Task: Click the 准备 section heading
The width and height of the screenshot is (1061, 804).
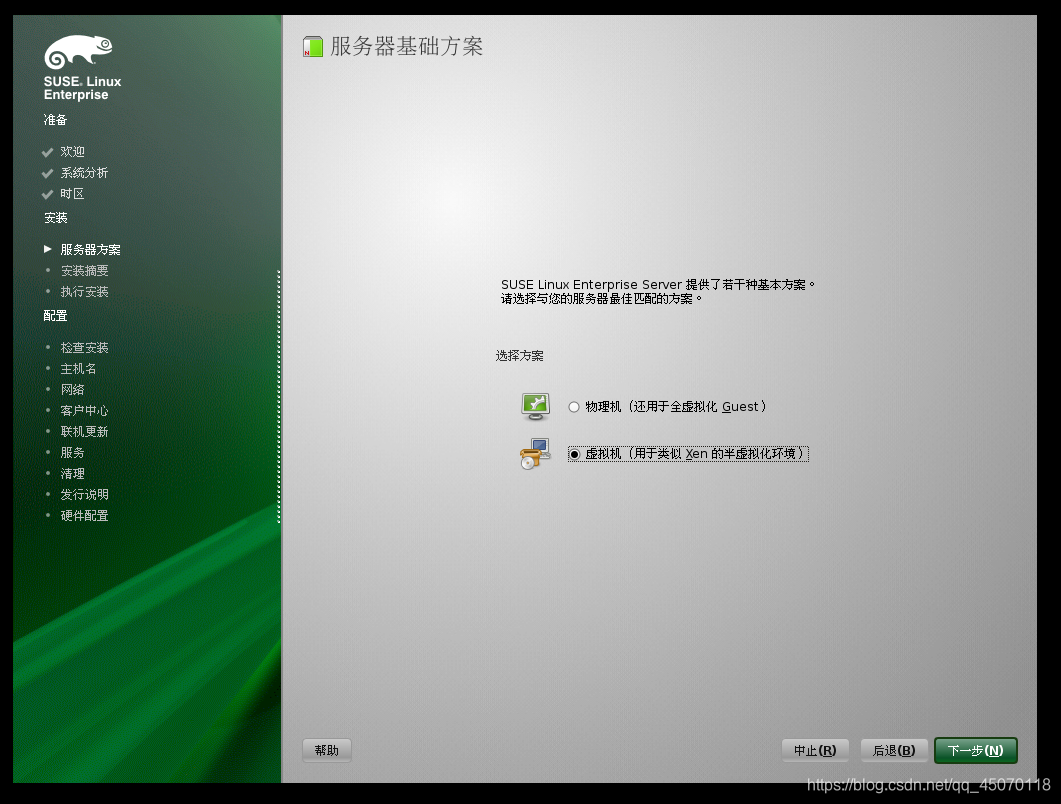Action: pos(55,120)
